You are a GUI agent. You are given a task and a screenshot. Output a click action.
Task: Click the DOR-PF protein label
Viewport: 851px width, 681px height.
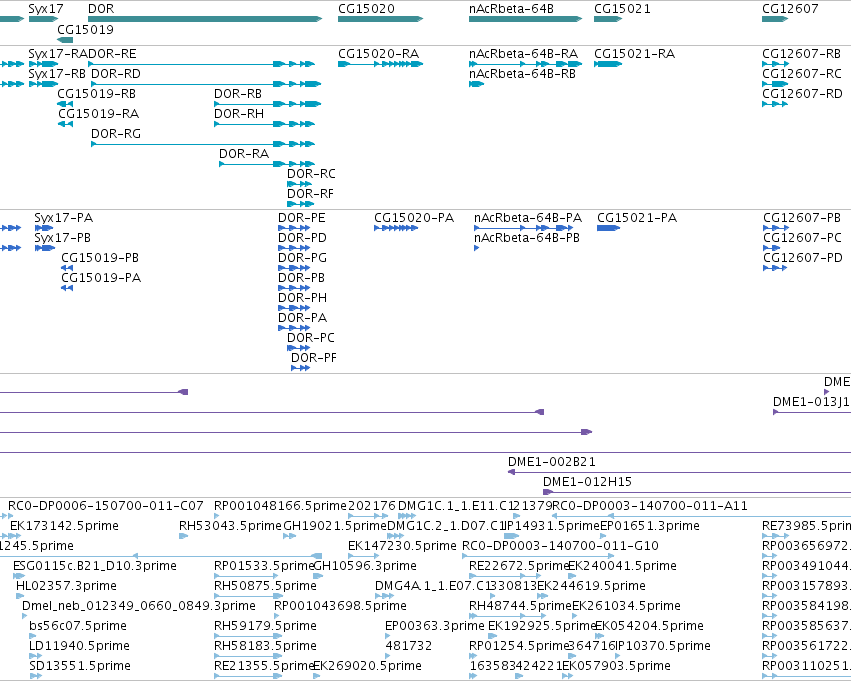pyautogui.click(x=314, y=359)
